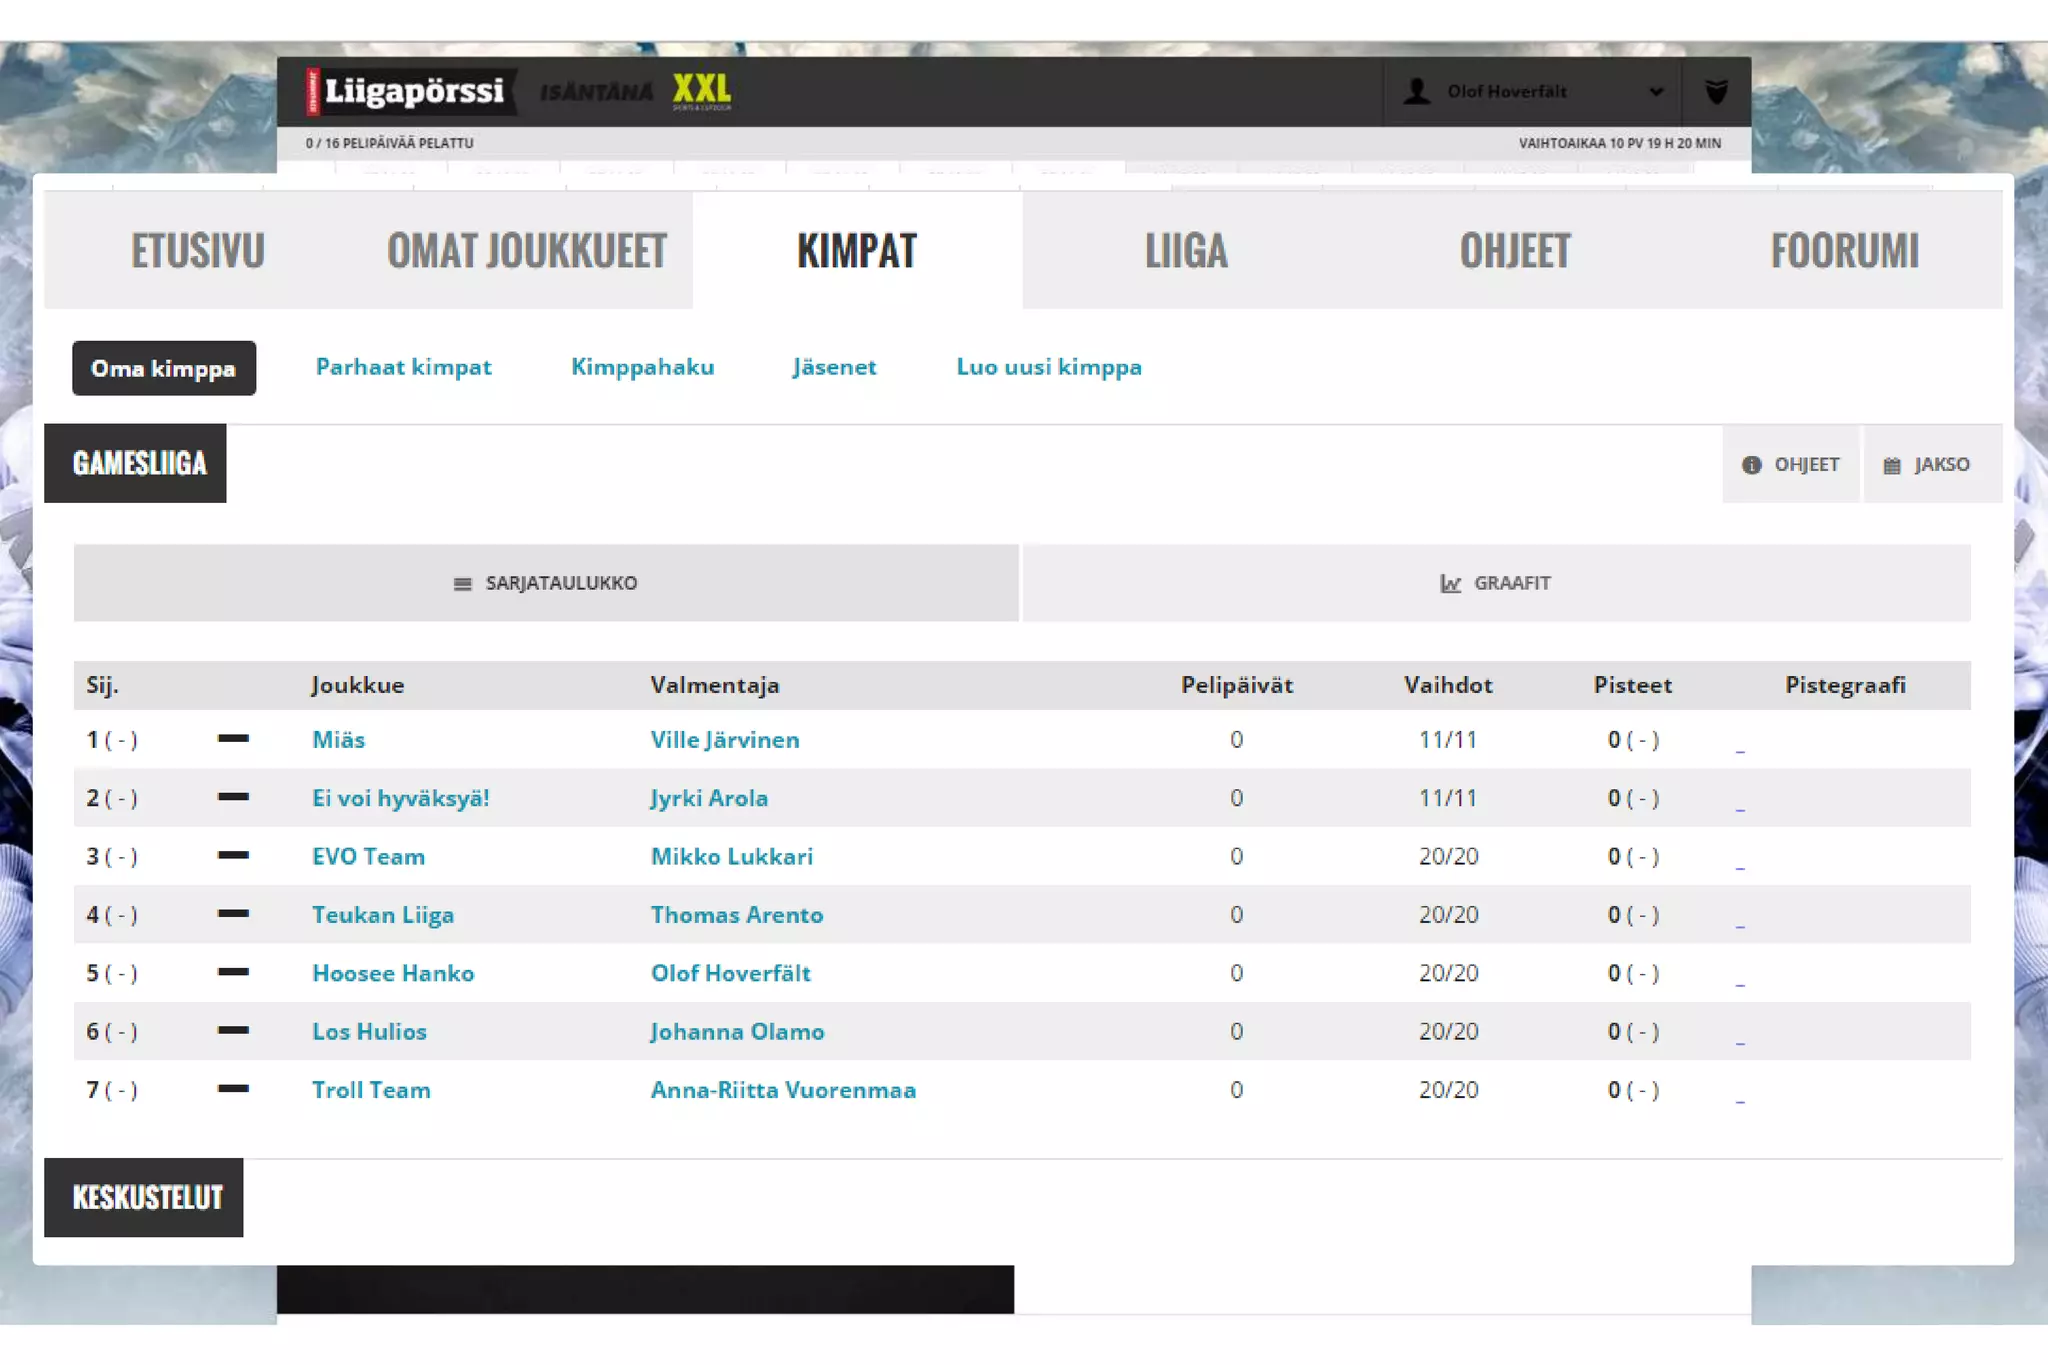Click the shield icon in top bar
Viewport: 2048px width, 1365px height.
click(1716, 91)
